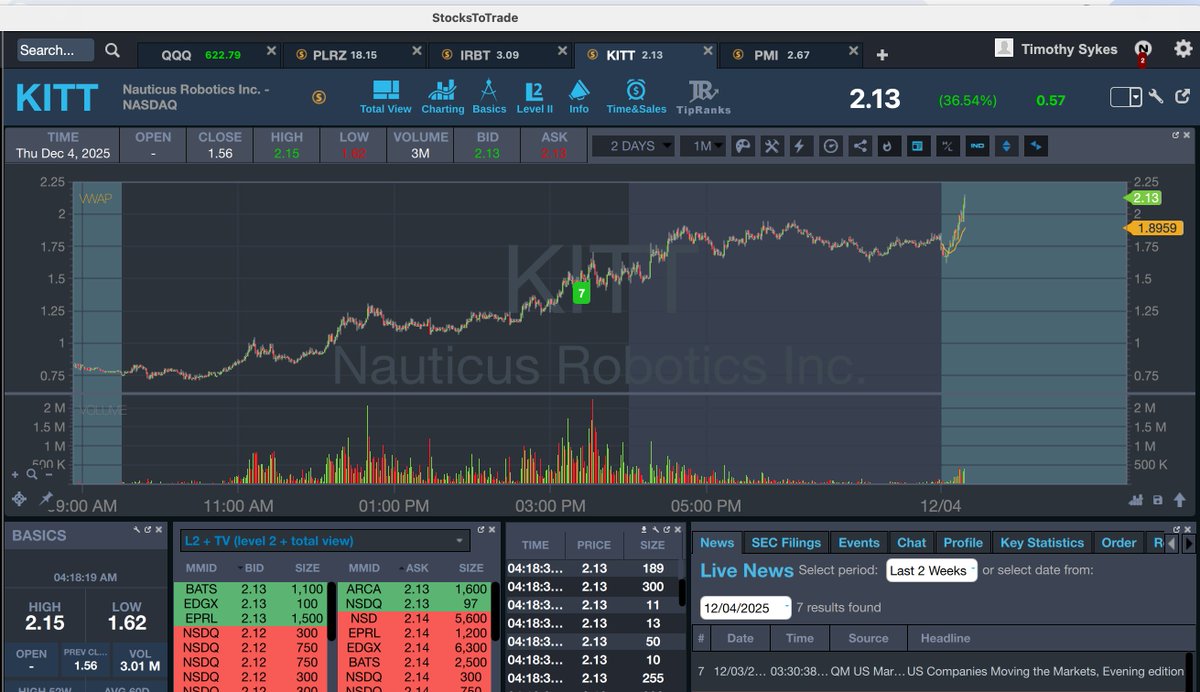Open the Total View panel

tap(385, 96)
